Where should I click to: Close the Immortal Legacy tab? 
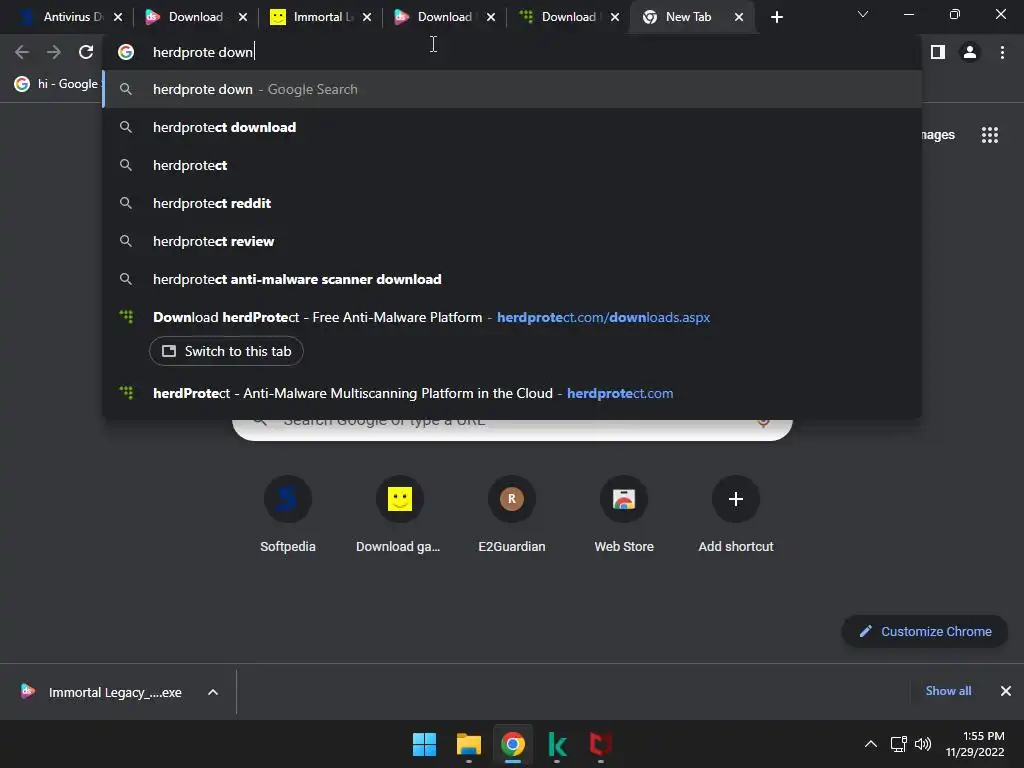[367, 17]
